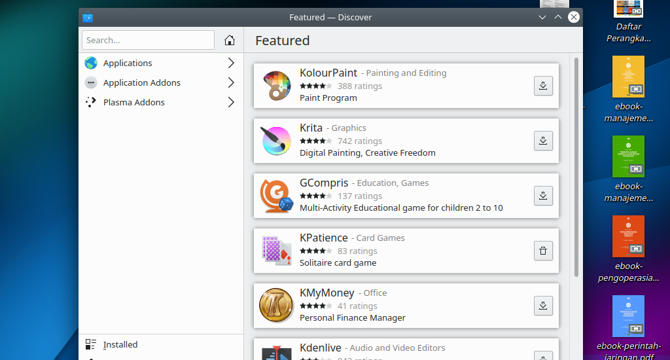Image resolution: width=670 pixels, height=360 pixels.
Task: Open the KolourPaint app title
Action: (328, 73)
